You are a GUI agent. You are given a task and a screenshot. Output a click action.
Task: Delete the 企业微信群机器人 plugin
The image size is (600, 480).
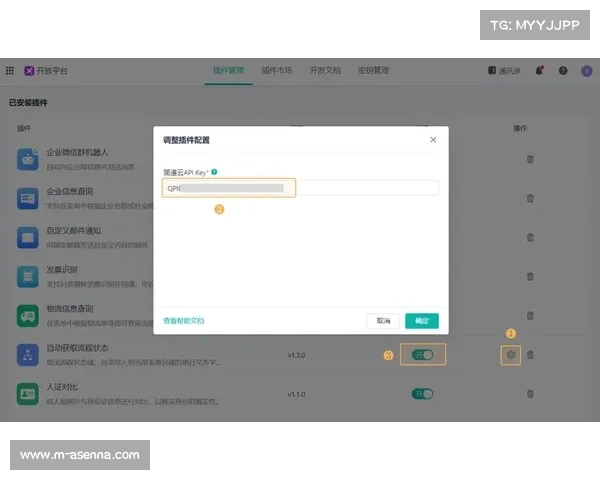(530, 159)
